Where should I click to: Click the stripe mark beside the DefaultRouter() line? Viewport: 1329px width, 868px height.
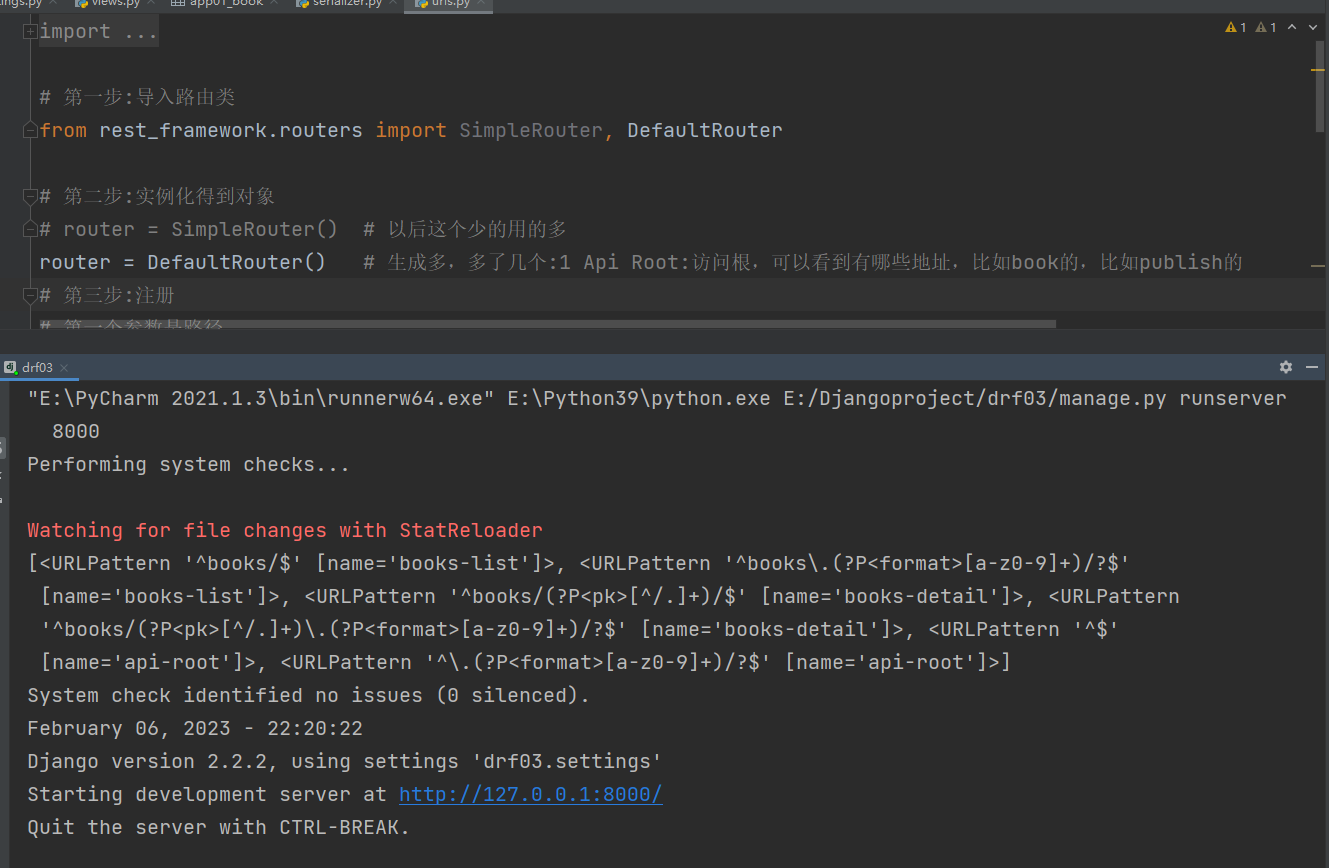click(1320, 266)
